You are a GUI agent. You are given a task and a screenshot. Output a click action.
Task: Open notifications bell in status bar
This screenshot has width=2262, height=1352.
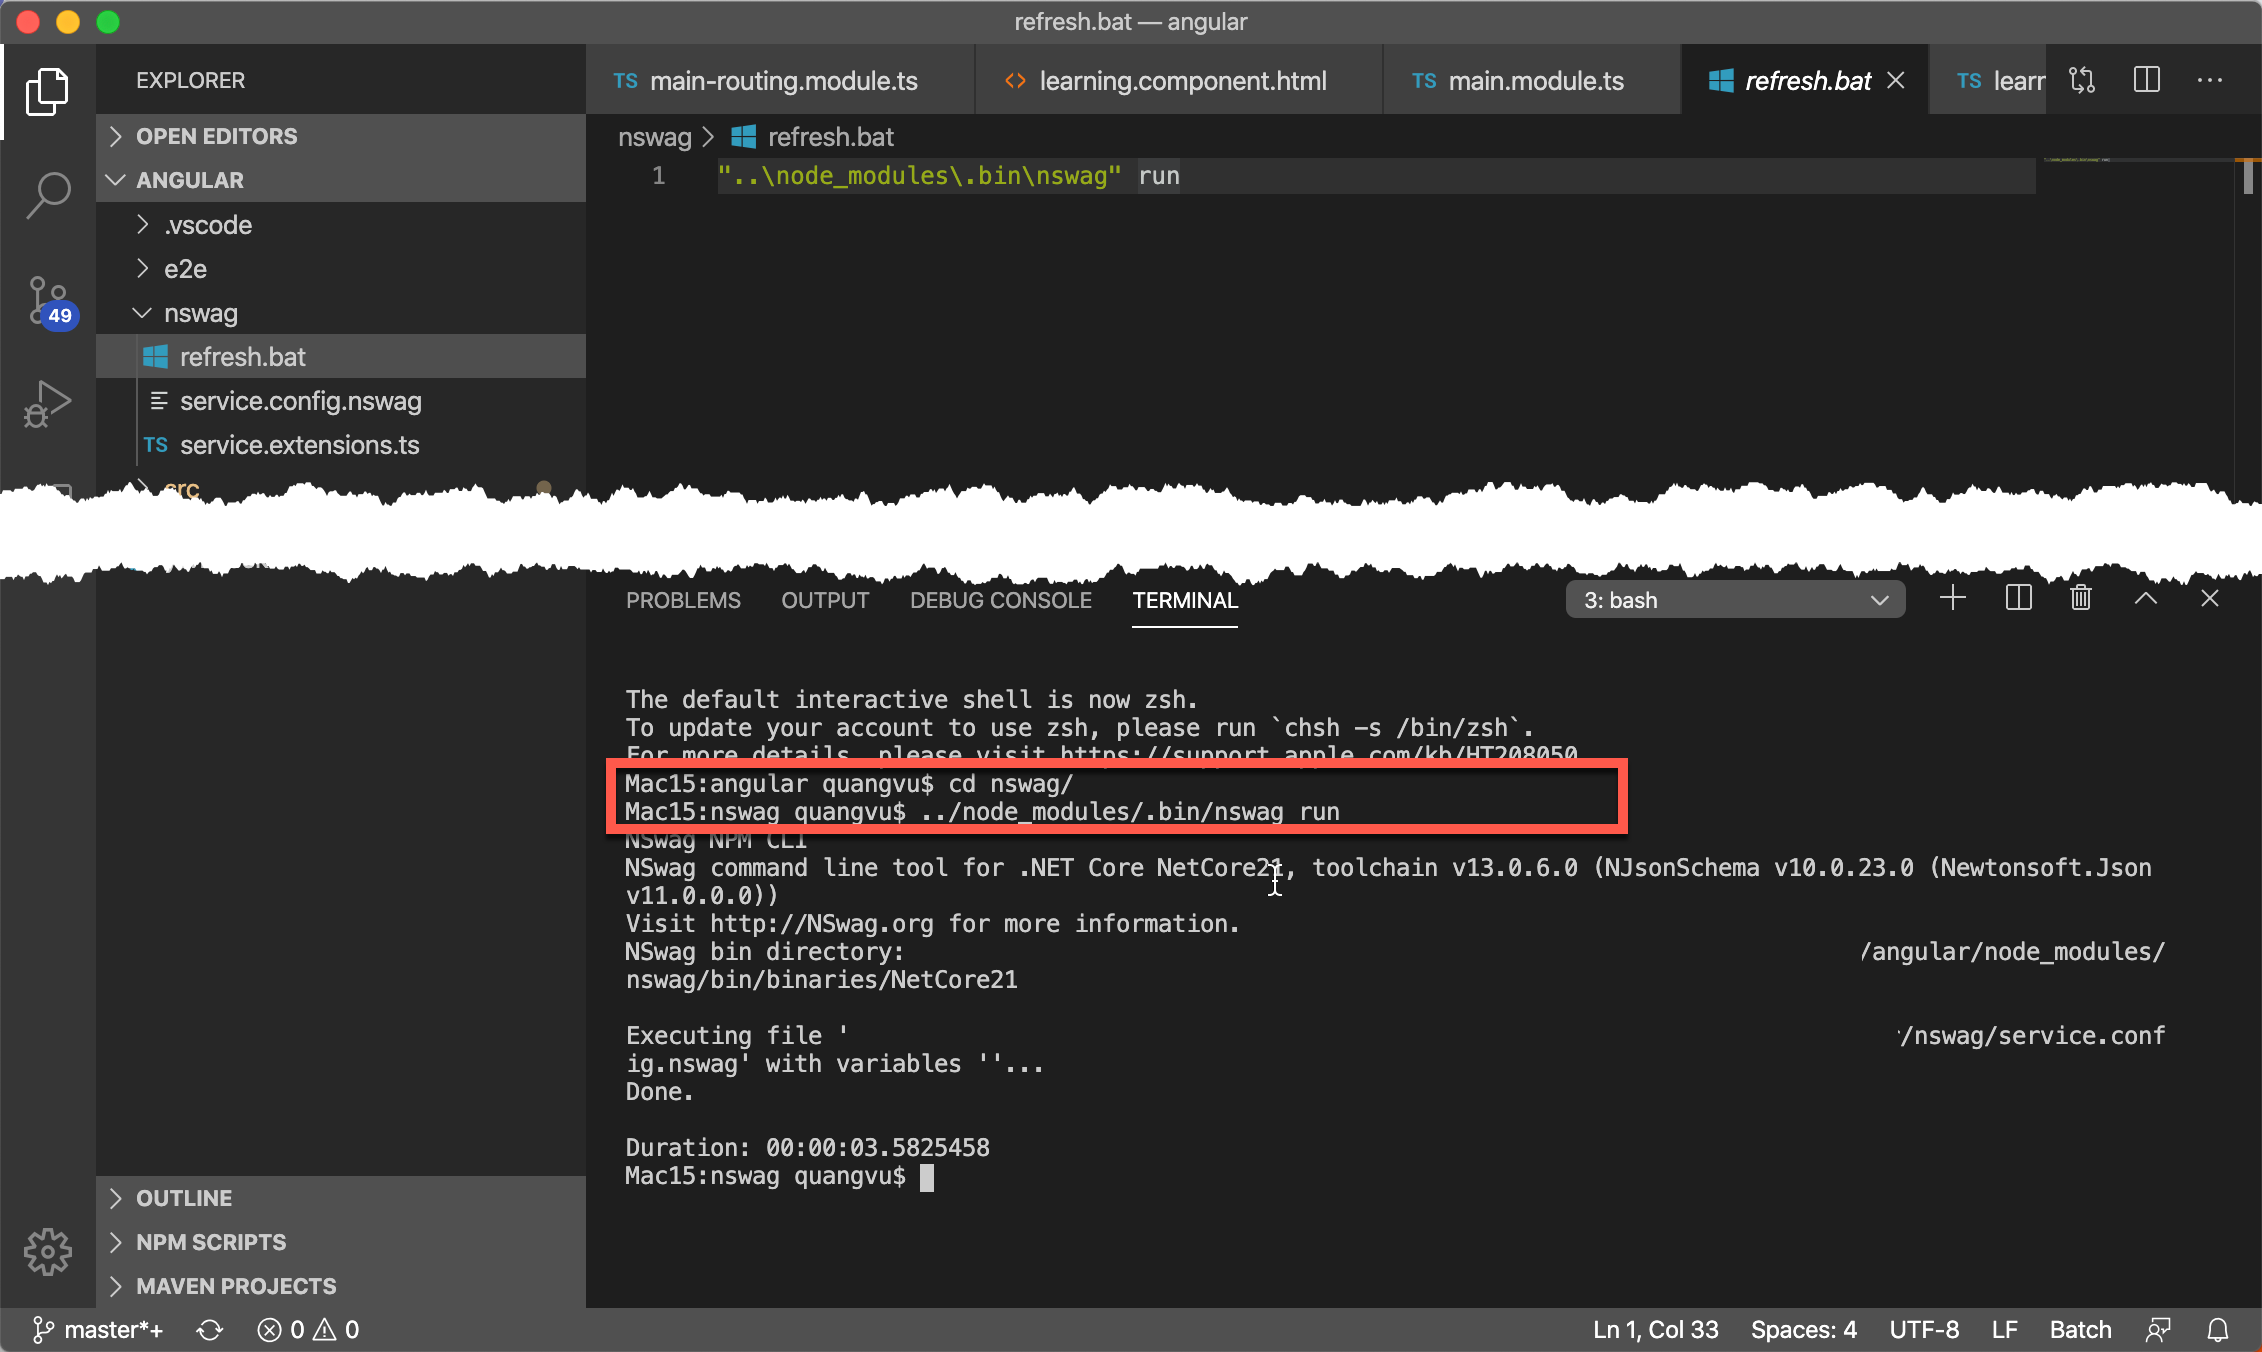pyautogui.click(x=2218, y=1330)
